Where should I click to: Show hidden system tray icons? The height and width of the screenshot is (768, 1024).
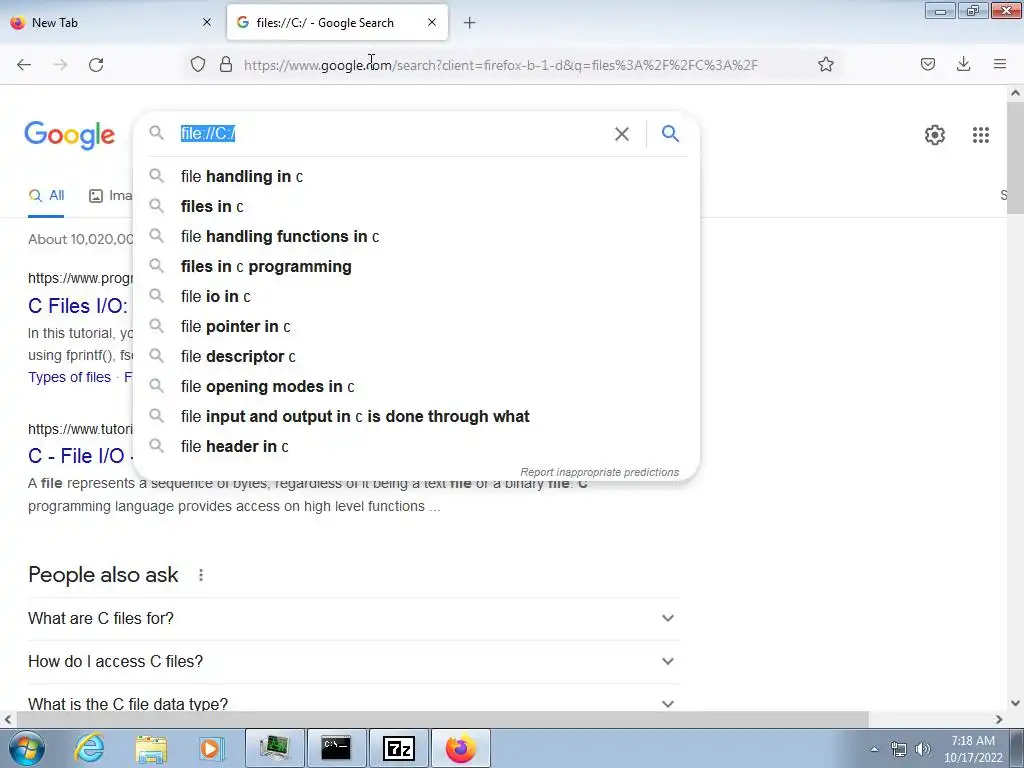click(x=874, y=749)
